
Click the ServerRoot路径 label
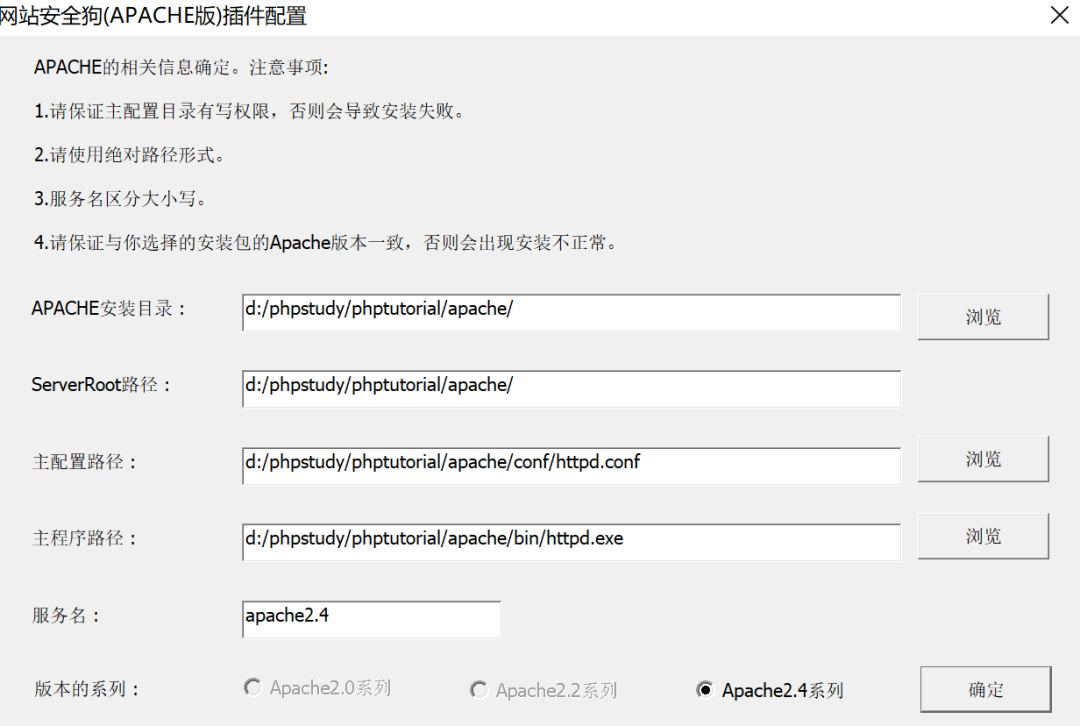tap(101, 384)
